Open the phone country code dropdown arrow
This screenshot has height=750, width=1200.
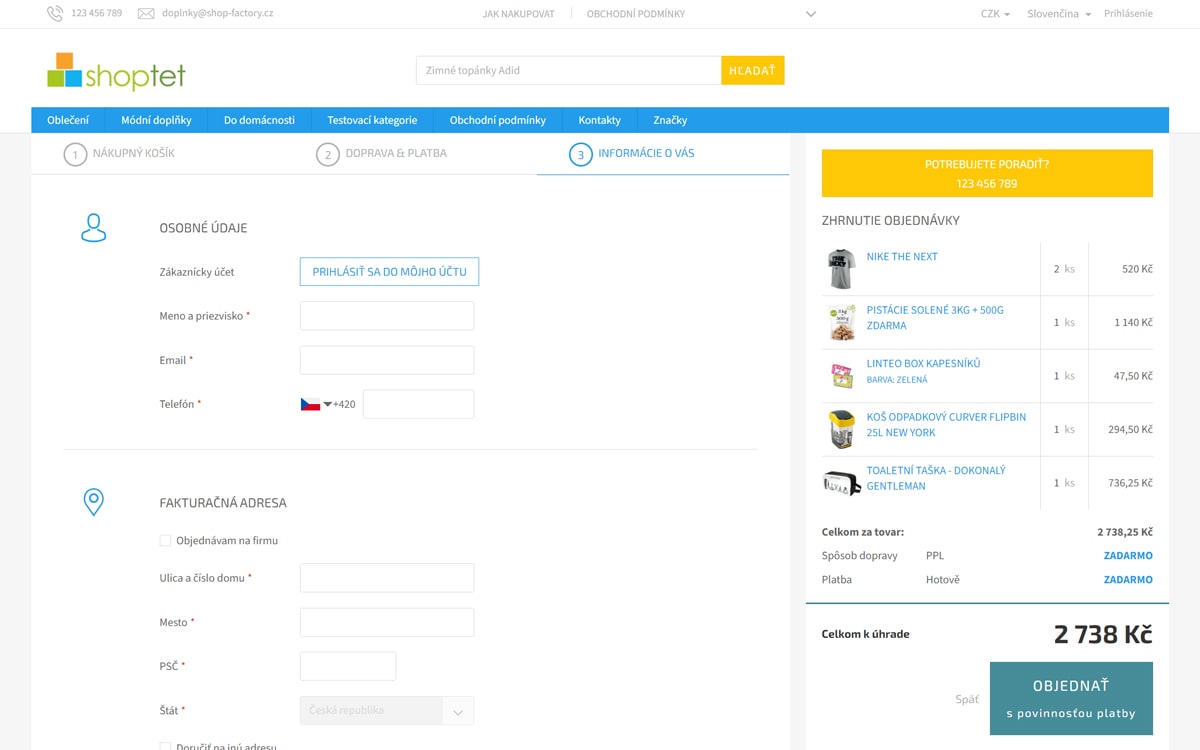click(x=327, y=404)
